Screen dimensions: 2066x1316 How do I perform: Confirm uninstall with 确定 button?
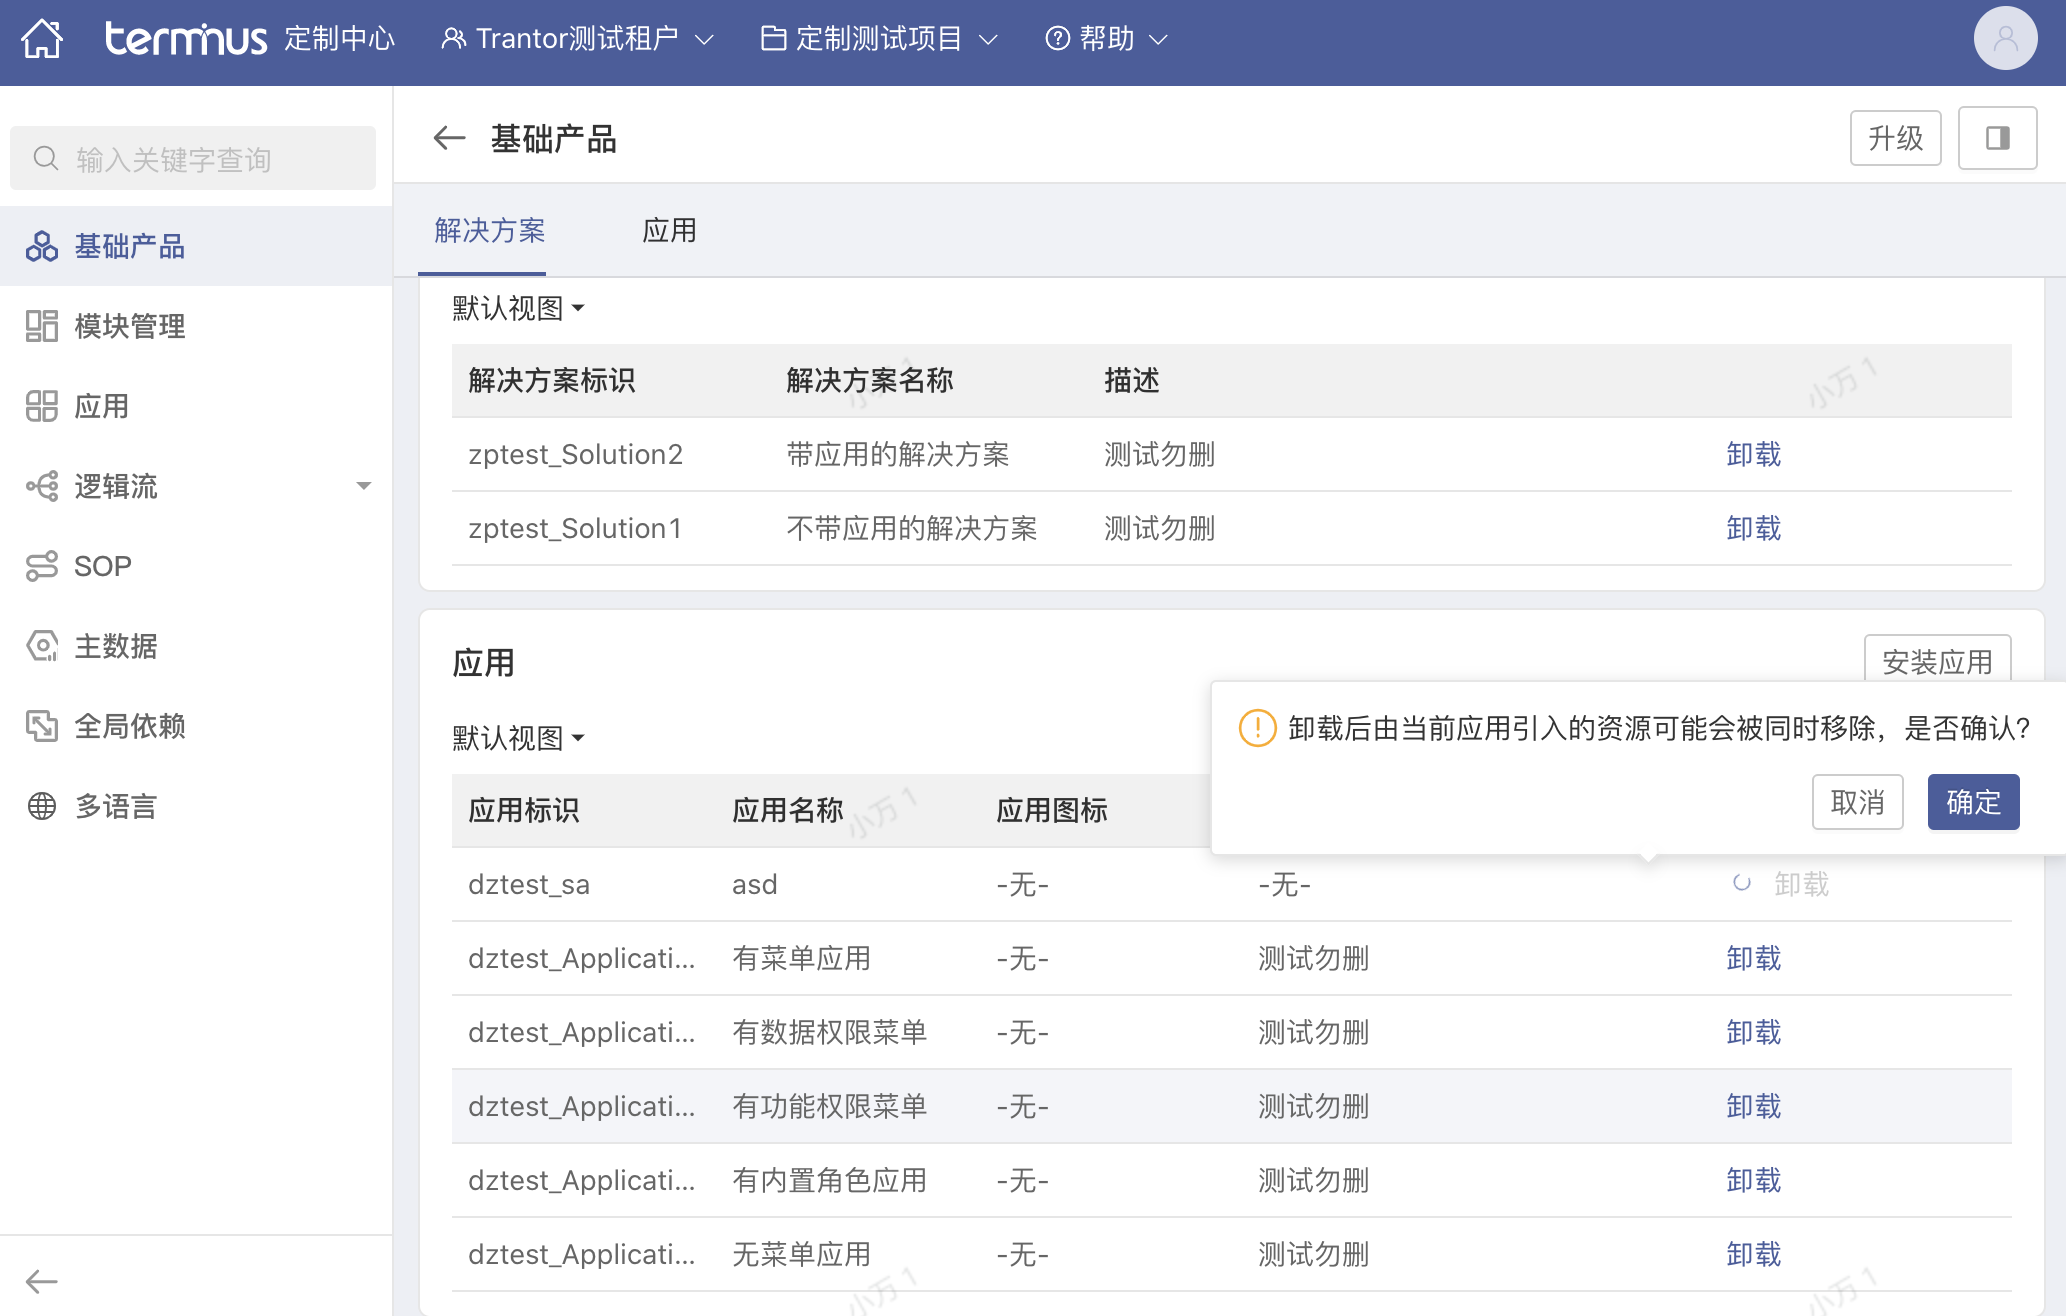[x=1973, y=802]
